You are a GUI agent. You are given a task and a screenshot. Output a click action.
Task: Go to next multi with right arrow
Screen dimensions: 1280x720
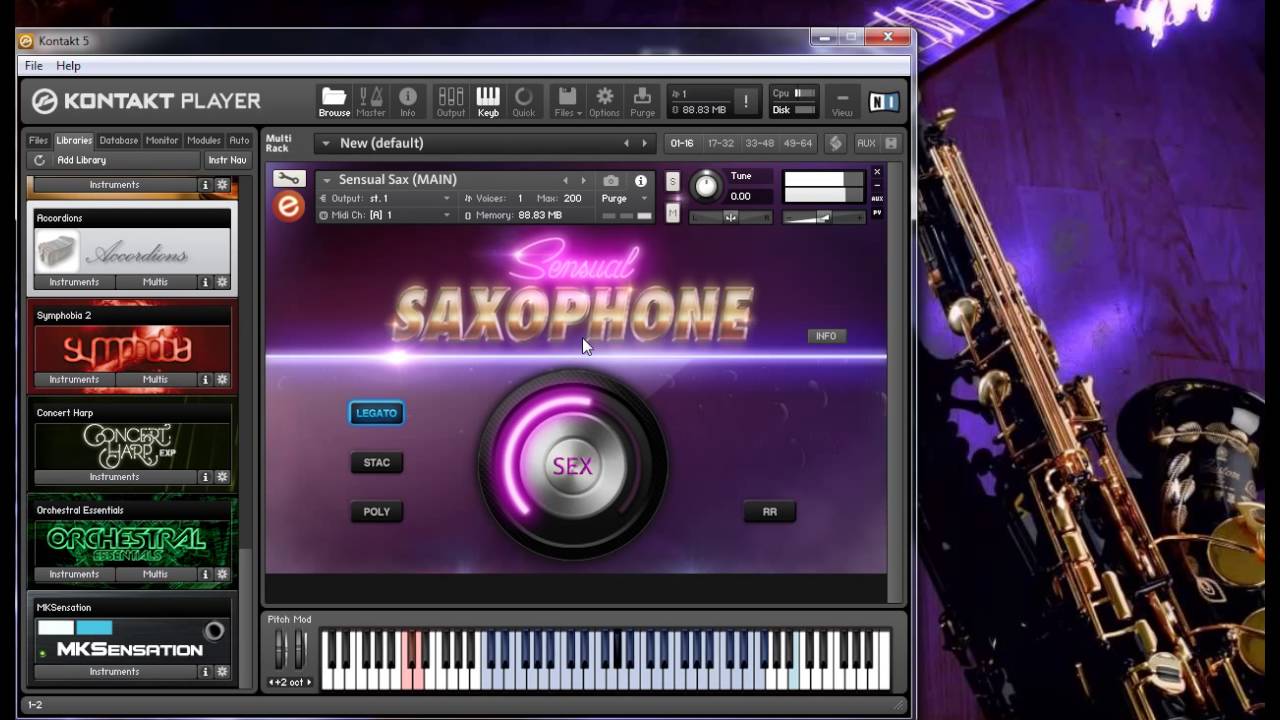[645, 143]
